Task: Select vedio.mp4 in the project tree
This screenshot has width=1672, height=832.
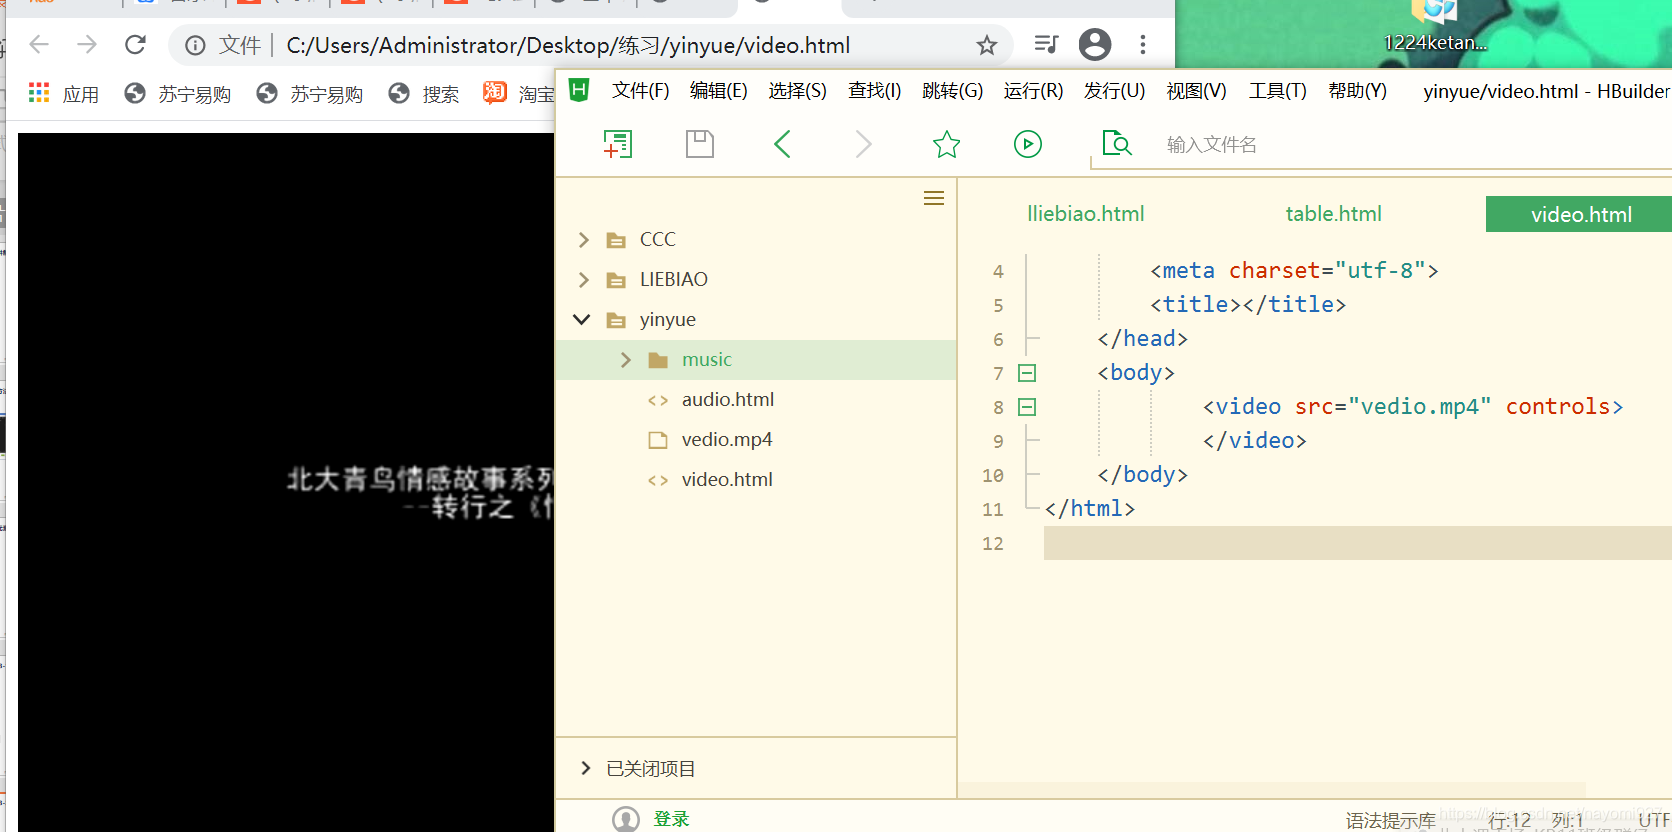Action: pyautogui.click(x=727, y=440)
